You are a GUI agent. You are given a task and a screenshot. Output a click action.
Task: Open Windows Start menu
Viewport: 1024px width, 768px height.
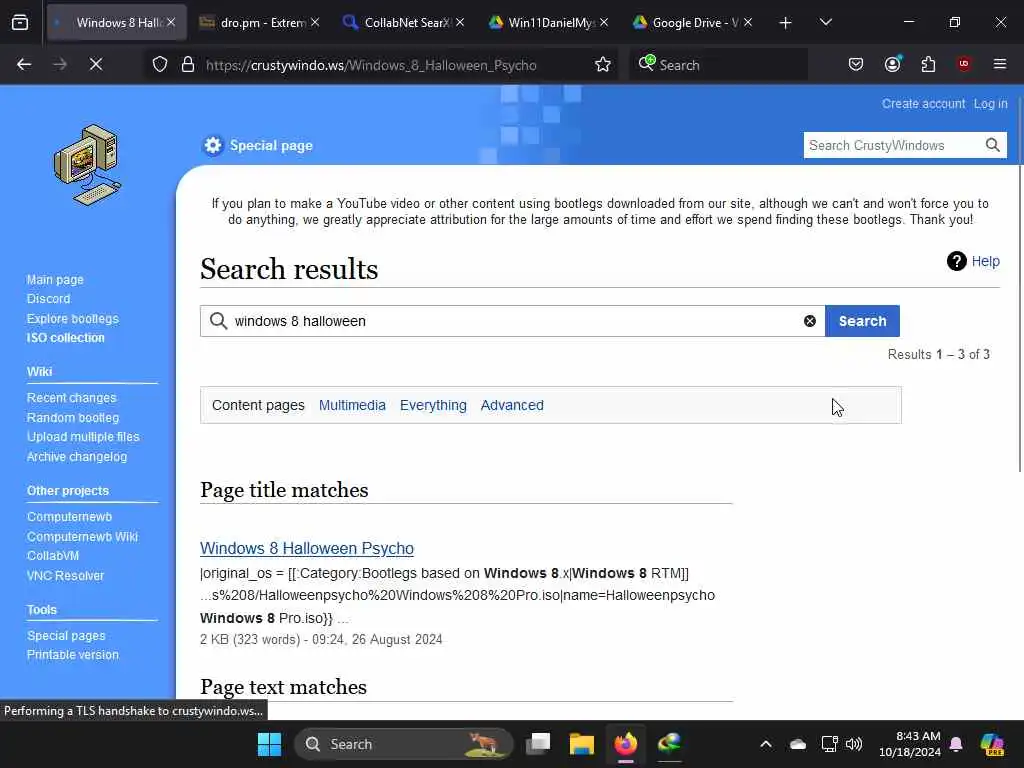[x=269, y=744]
